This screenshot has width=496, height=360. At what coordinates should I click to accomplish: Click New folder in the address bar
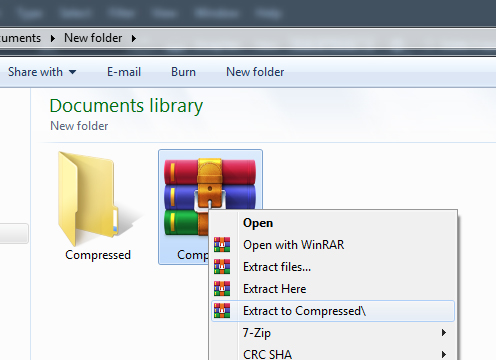click(93, 38)
